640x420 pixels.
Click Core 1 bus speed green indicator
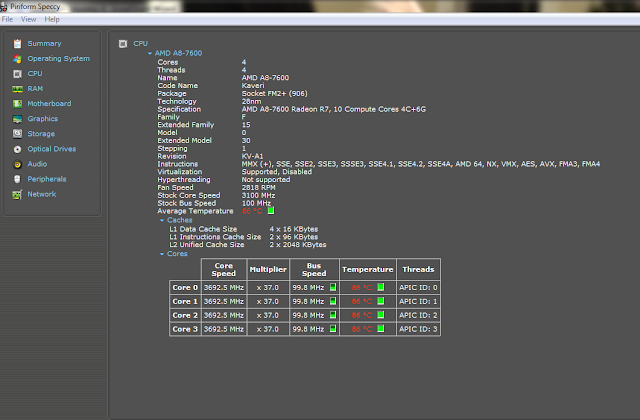(333, 301)
